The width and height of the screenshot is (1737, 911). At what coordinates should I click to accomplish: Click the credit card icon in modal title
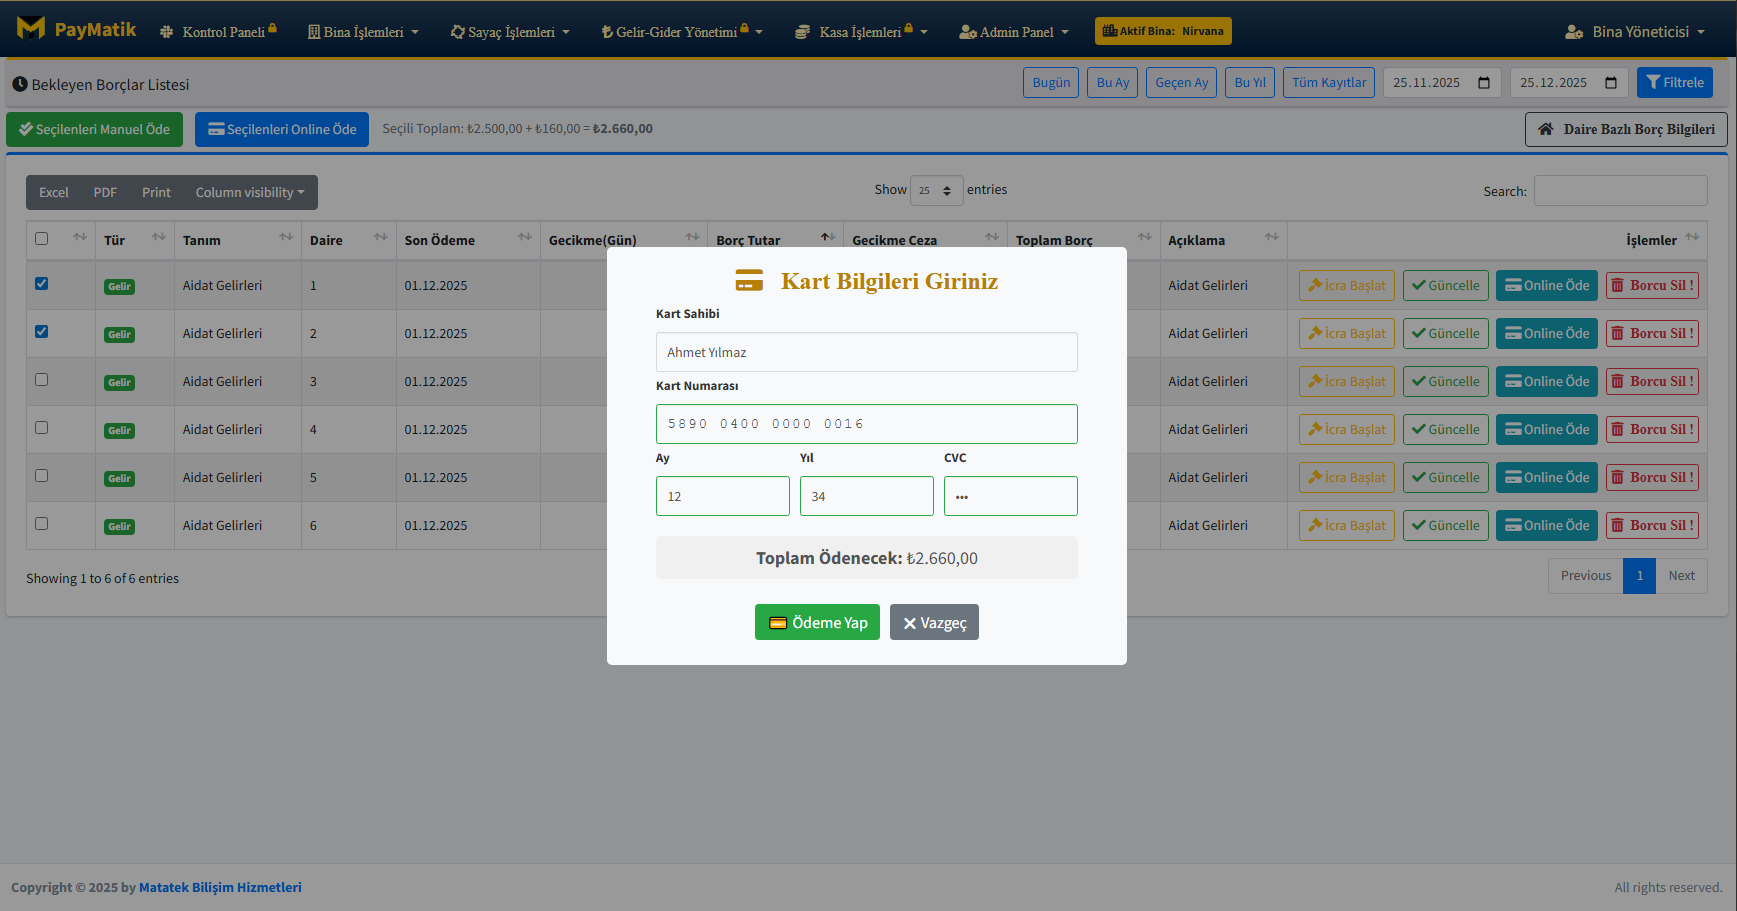coord(749,281)
